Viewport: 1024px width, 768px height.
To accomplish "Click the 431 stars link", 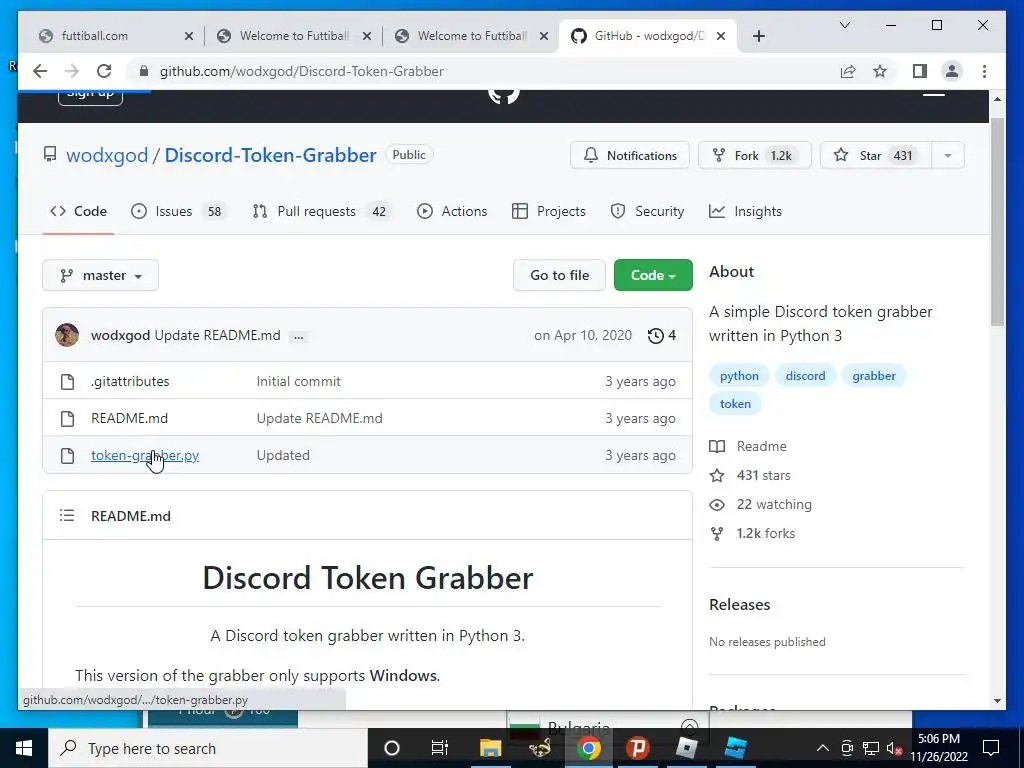I will click(x=750, y=475).
